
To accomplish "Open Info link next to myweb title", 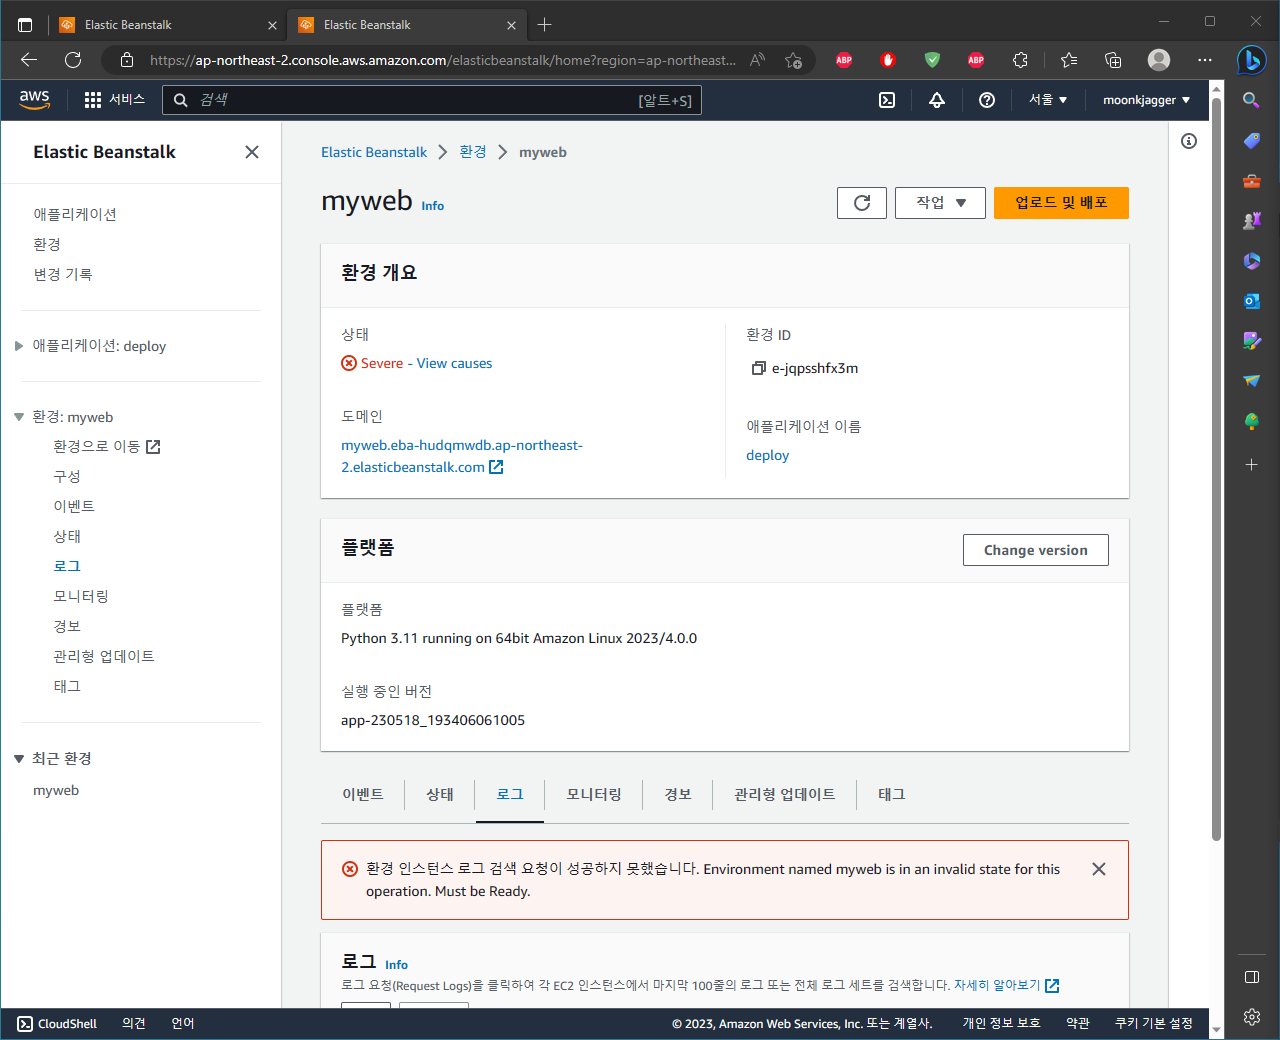I will pos(432,206).
